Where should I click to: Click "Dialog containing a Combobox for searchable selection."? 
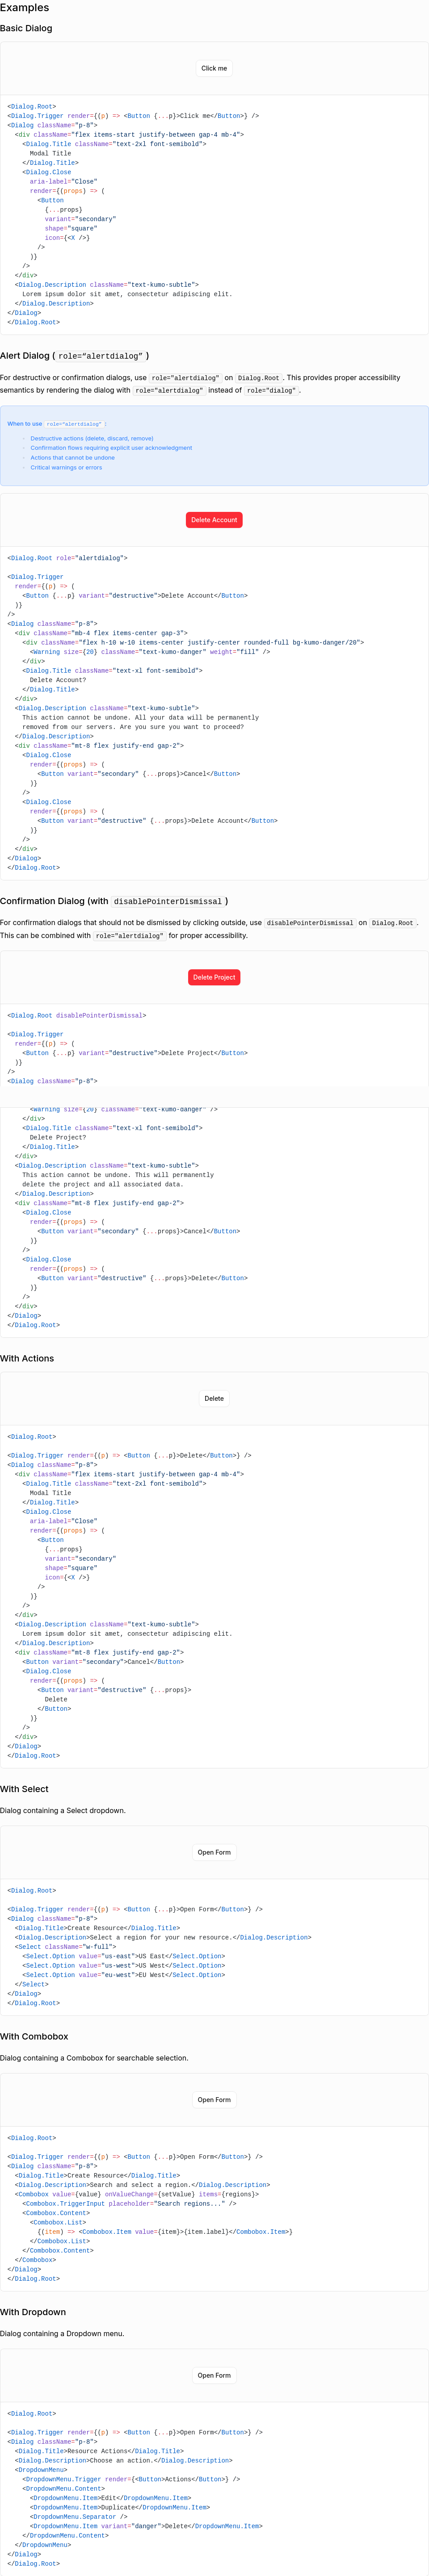click(x=94, y=2058)
